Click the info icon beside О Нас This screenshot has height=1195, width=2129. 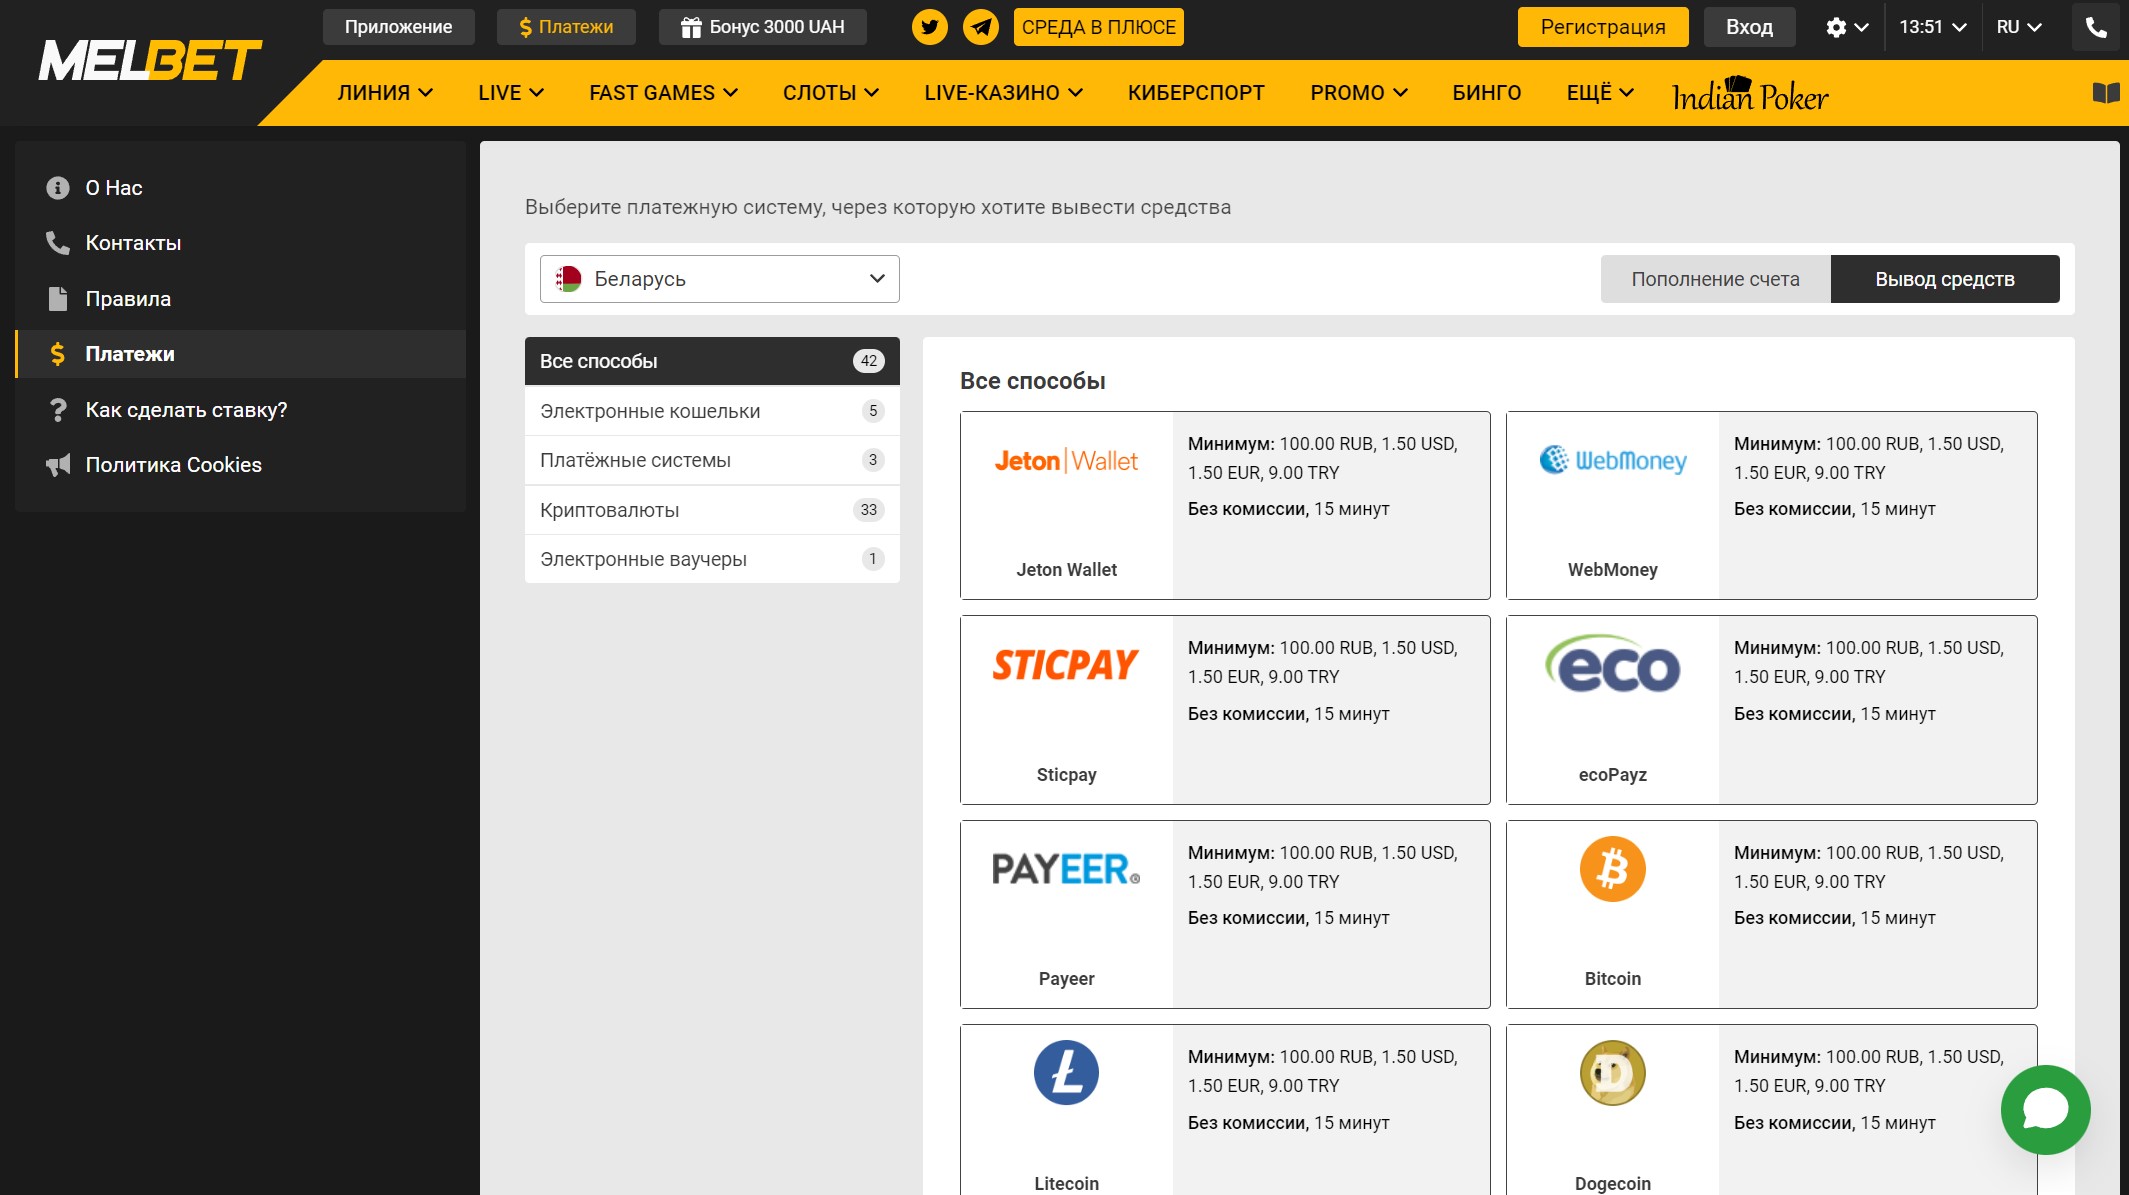(x=58, y=188)
